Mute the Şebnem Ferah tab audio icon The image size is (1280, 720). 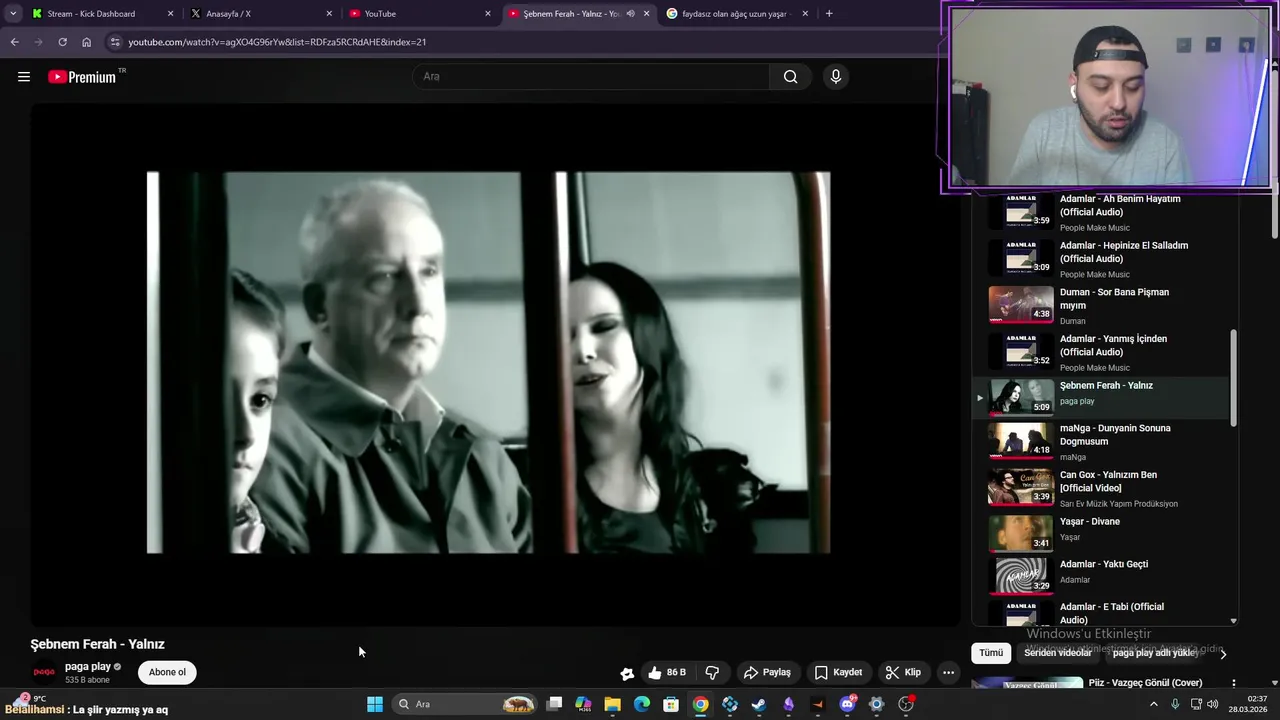coord(630,14)
